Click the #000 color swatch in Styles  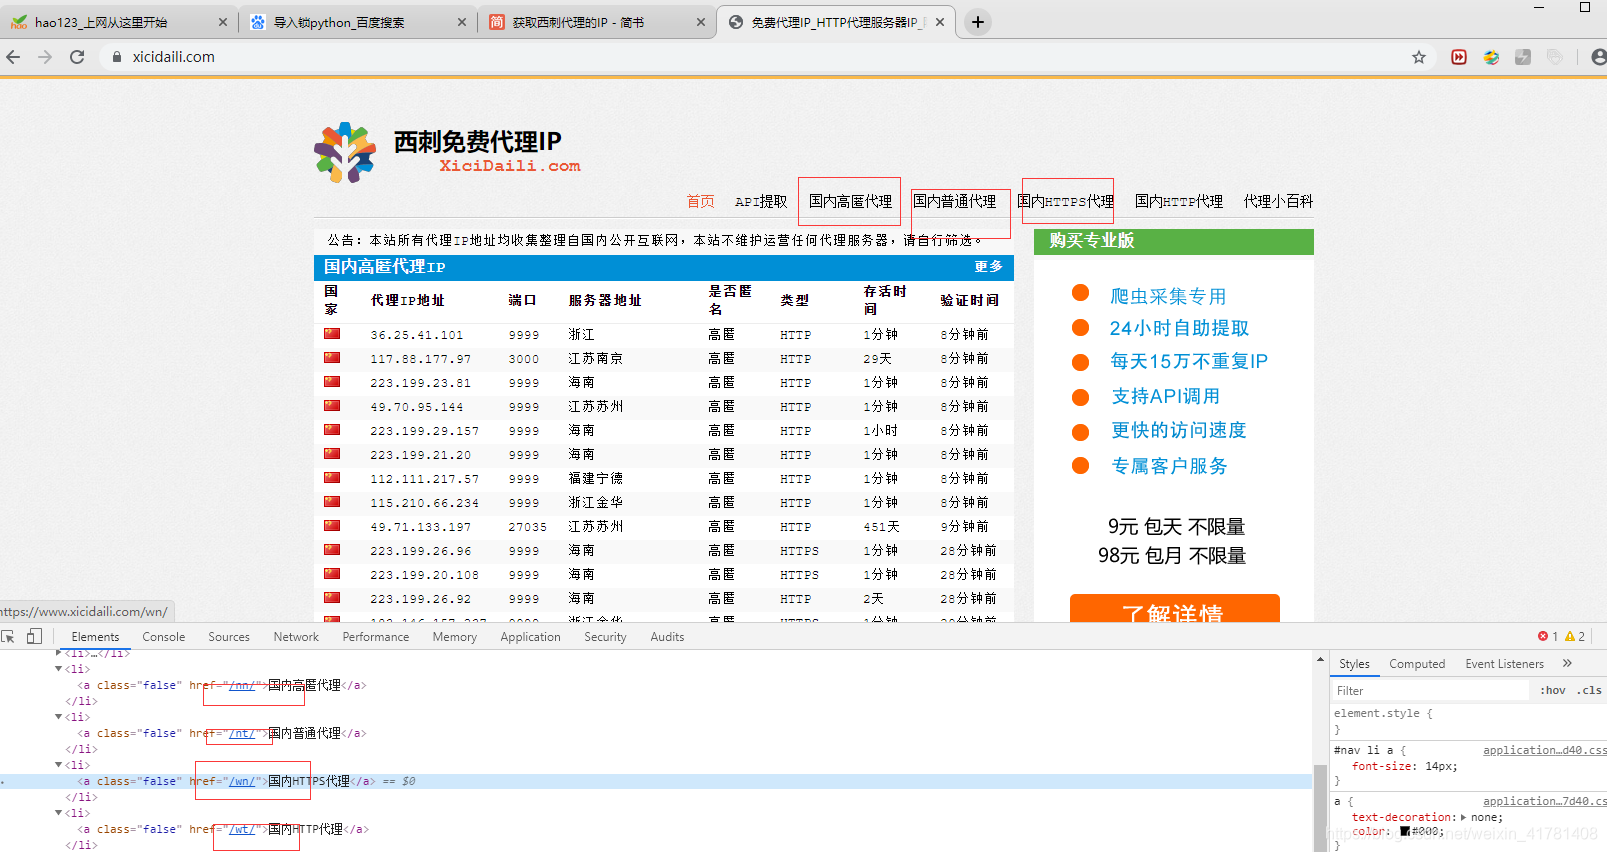(1405, 831)
